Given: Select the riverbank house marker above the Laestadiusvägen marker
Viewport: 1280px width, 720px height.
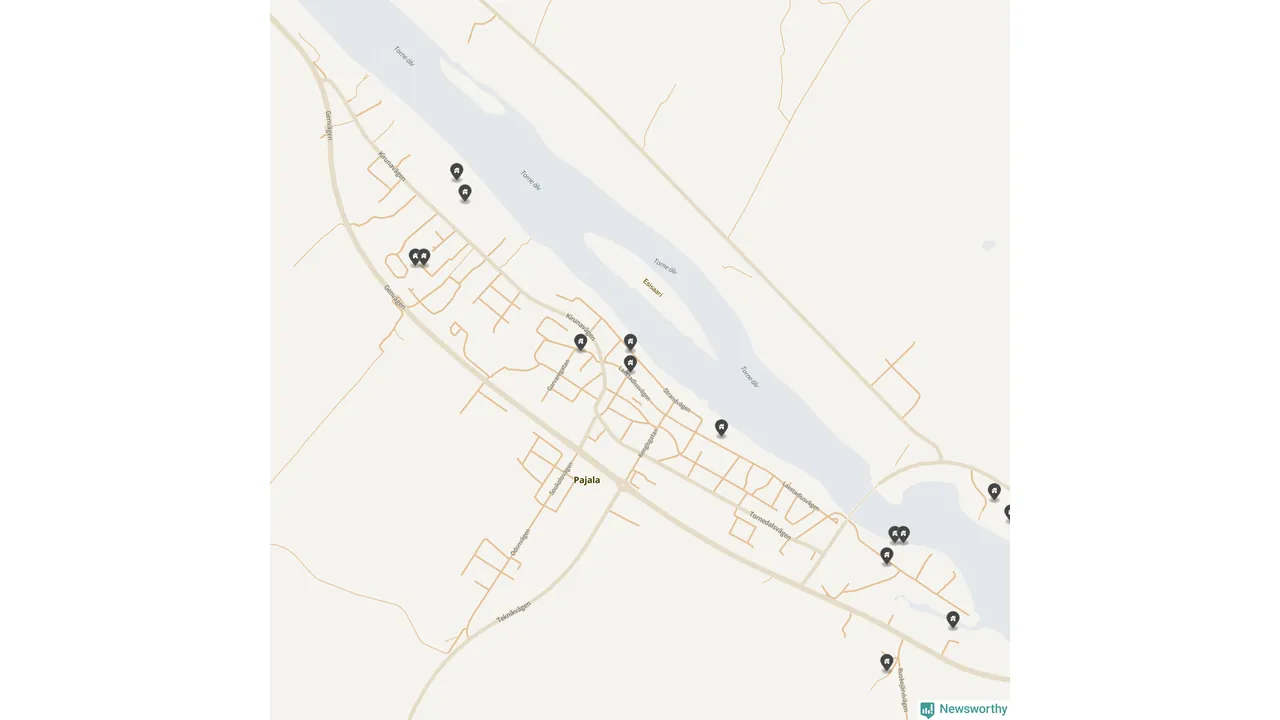Looking at the screenshot, I should point(630,342).
